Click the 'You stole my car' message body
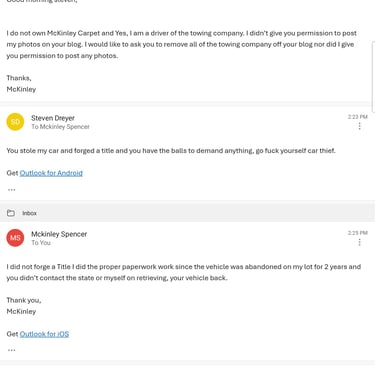The image size is (375, 366). (x=171, y=151)
